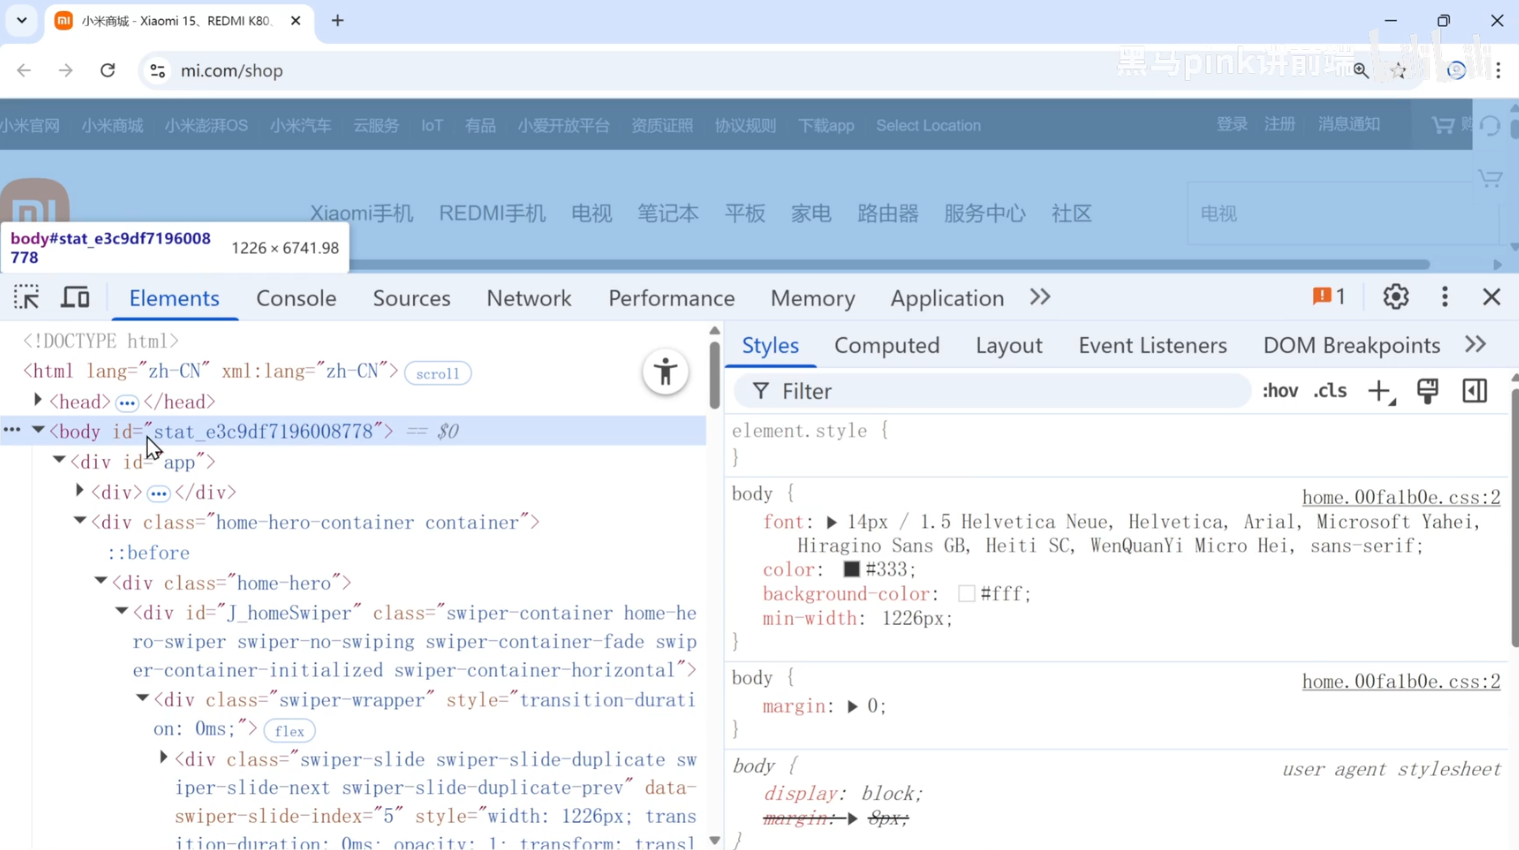Add a new style rule plus icon

(x=1381, y=391)
